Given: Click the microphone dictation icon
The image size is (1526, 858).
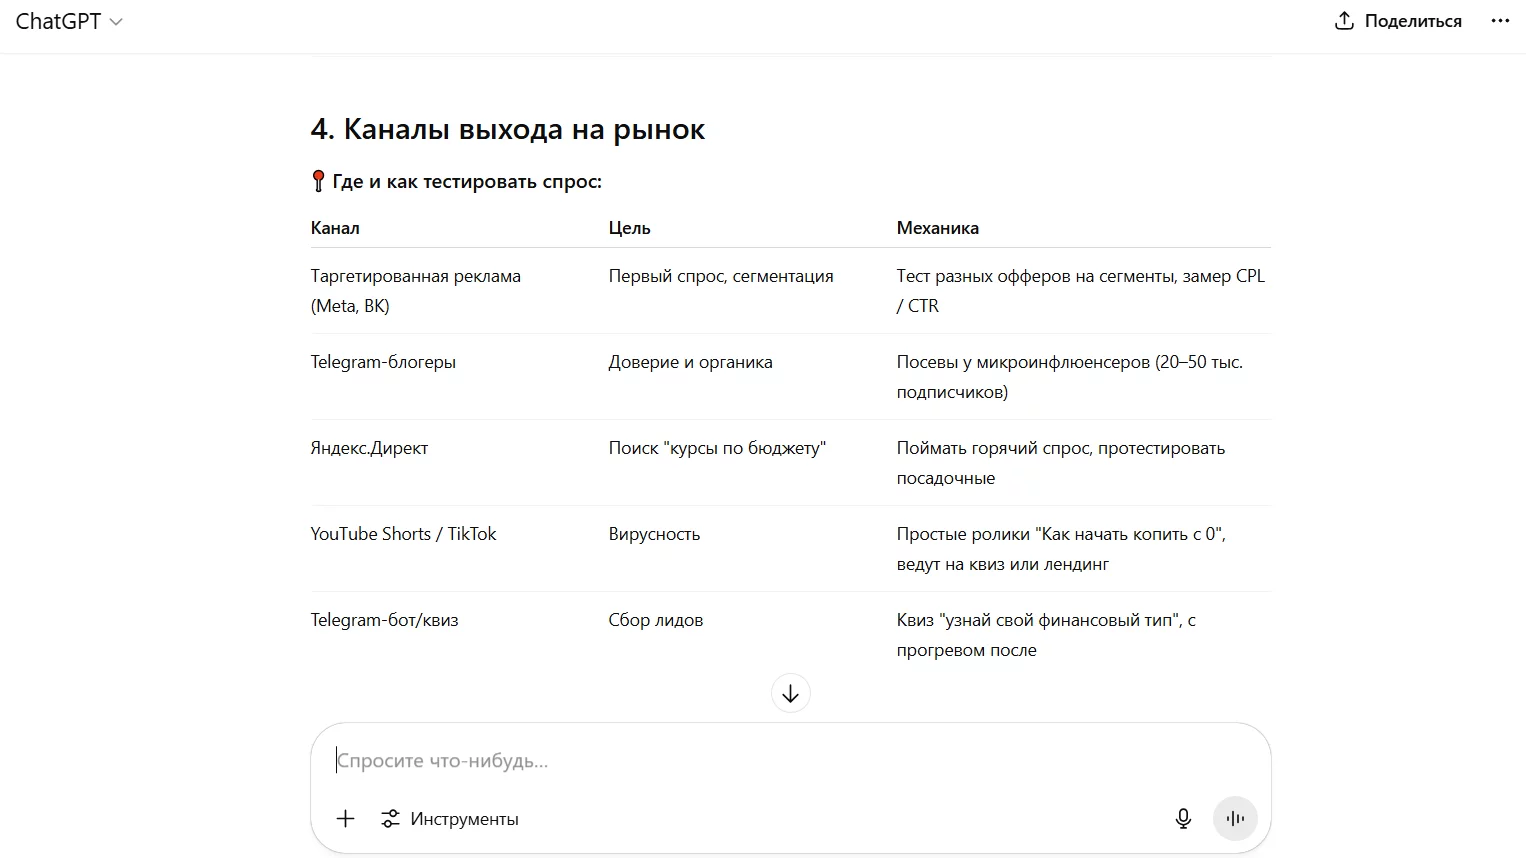Looking at the screenshot, I should pos(1183,818).
